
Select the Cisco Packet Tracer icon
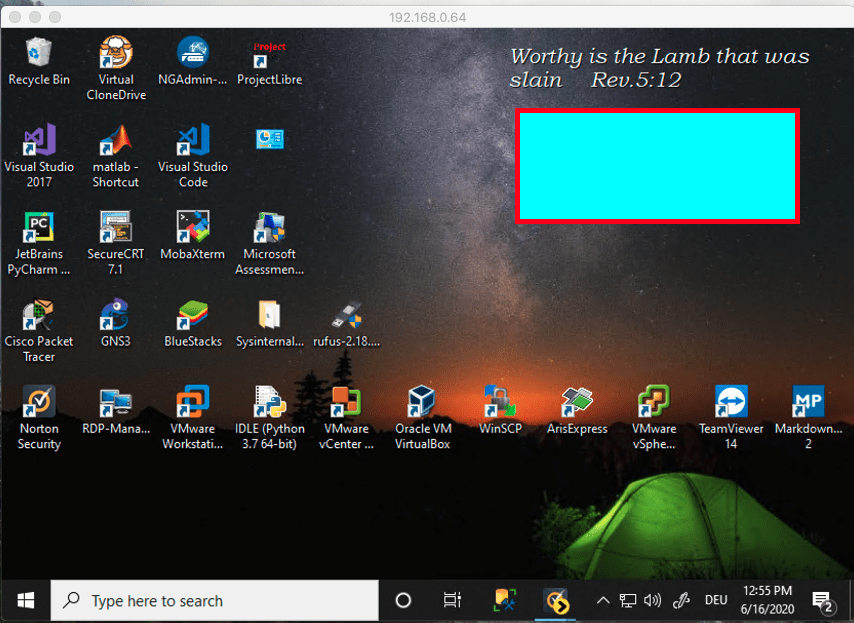click(39, 316)
